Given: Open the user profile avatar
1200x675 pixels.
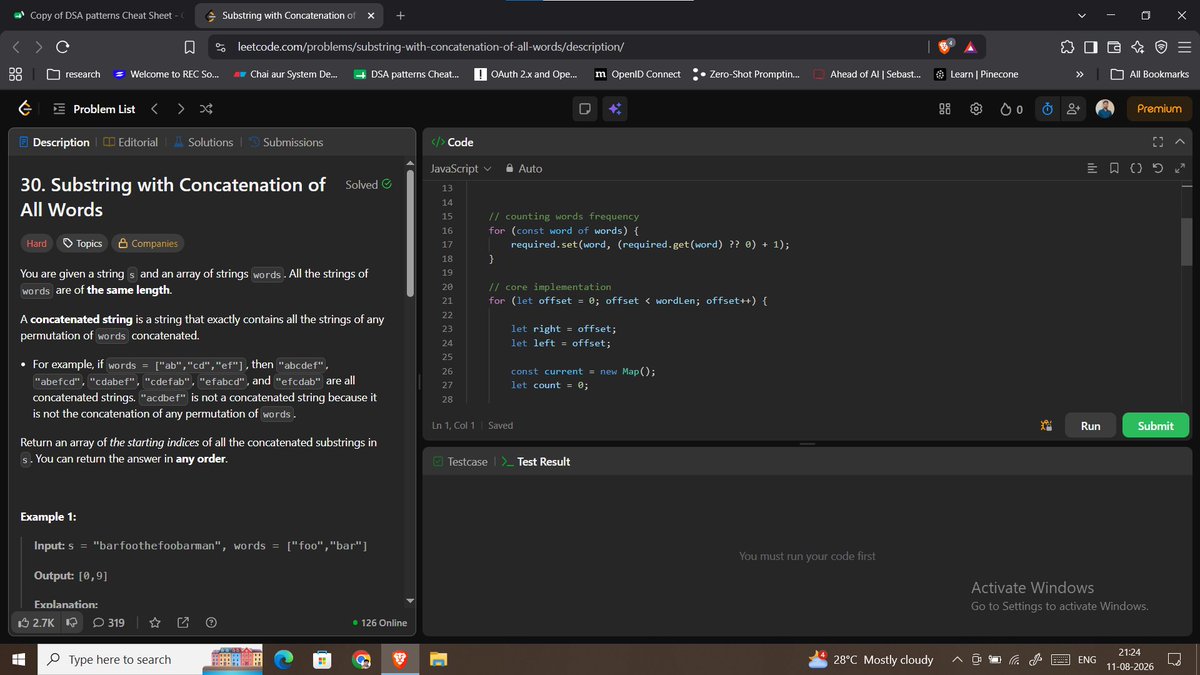Looking at the screenshot, I should 1105,108.
